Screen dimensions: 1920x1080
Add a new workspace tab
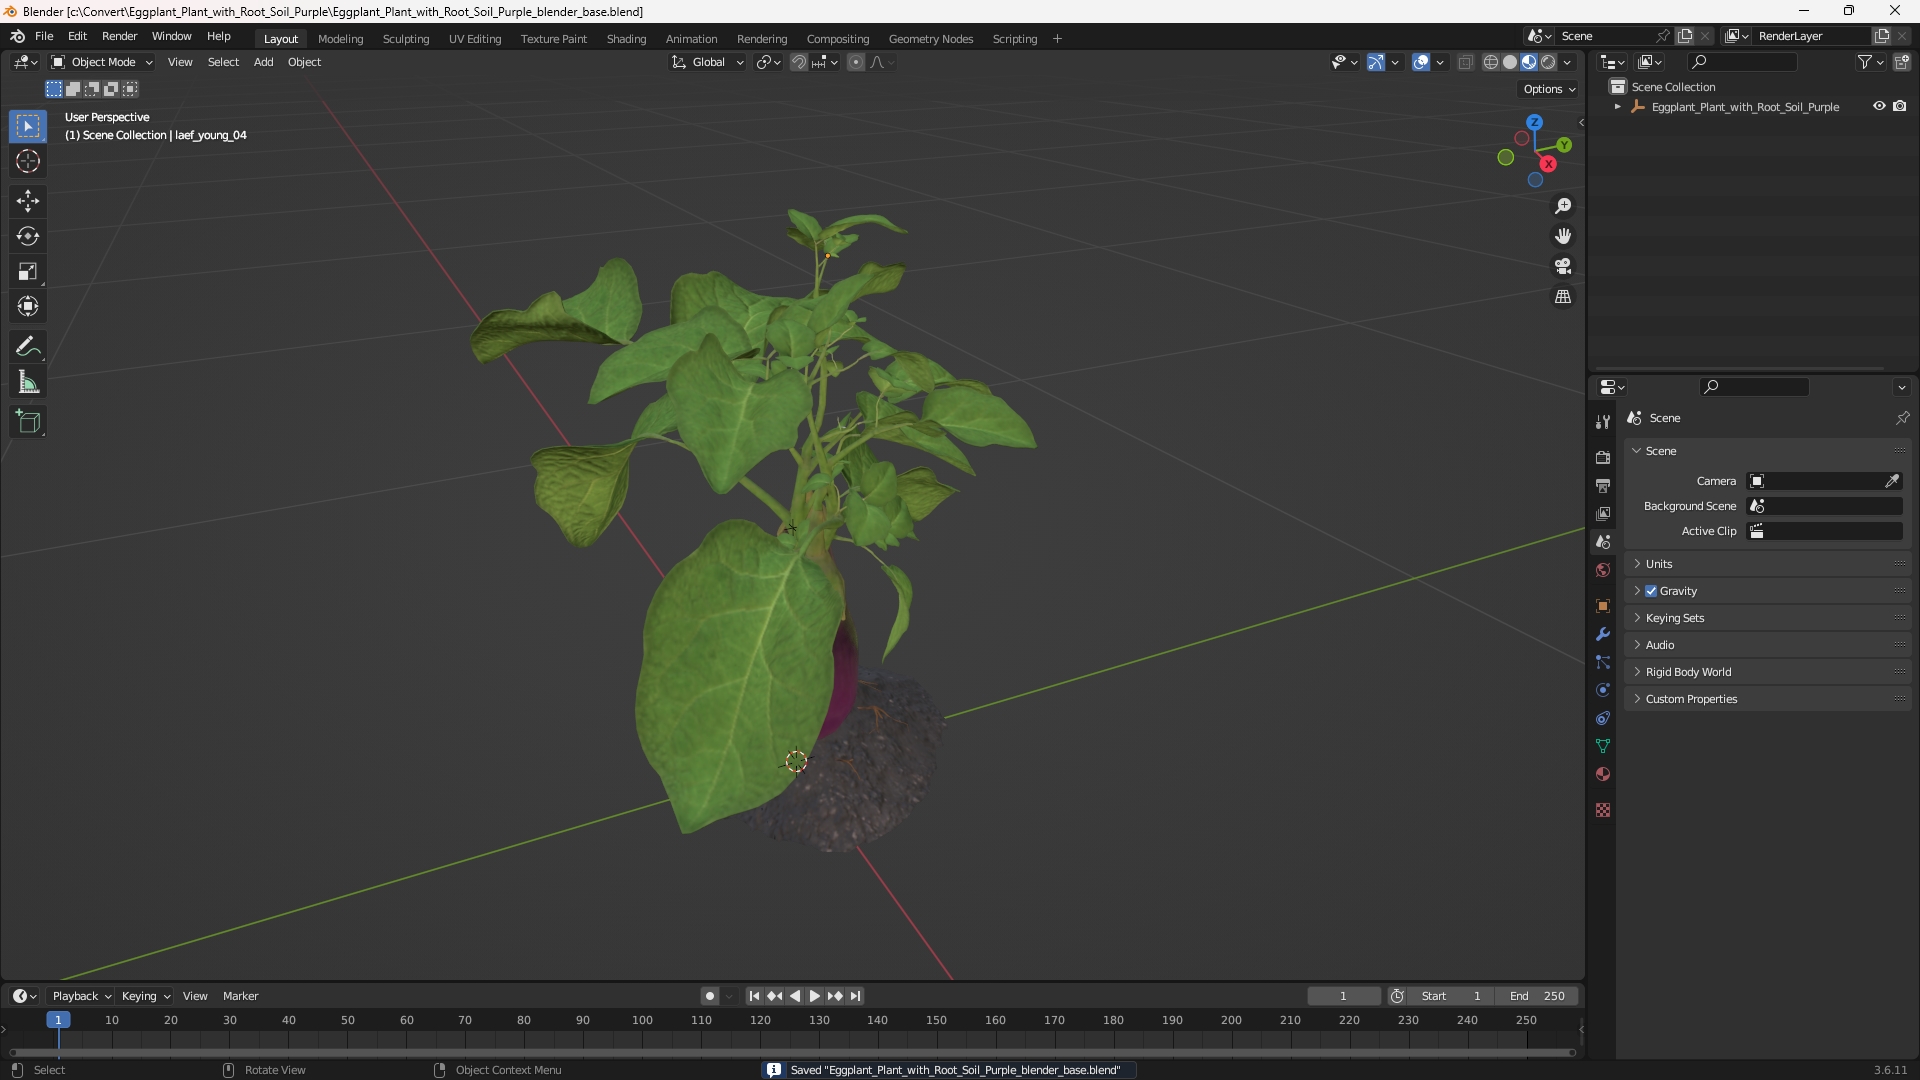pyautogui.click(x=1057, y=39)
